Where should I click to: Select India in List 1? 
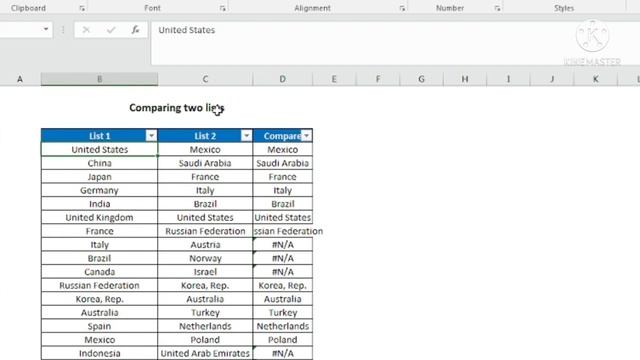(99, 204)
